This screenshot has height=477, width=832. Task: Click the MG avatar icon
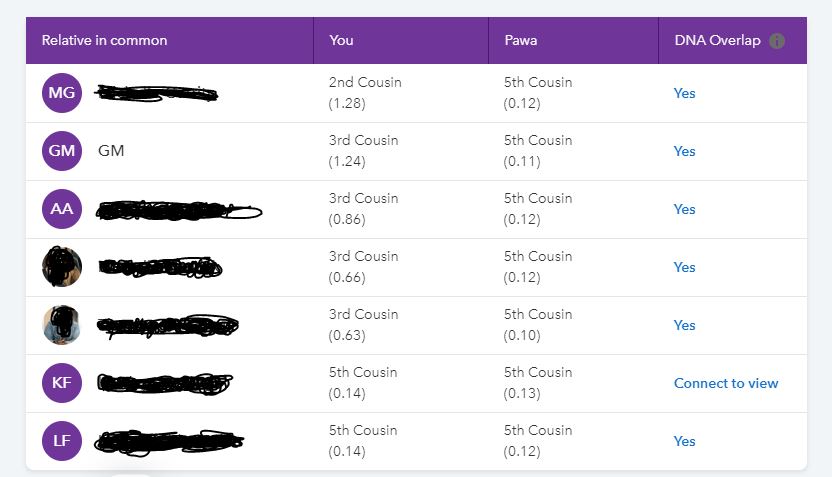(x=62, y=93)
